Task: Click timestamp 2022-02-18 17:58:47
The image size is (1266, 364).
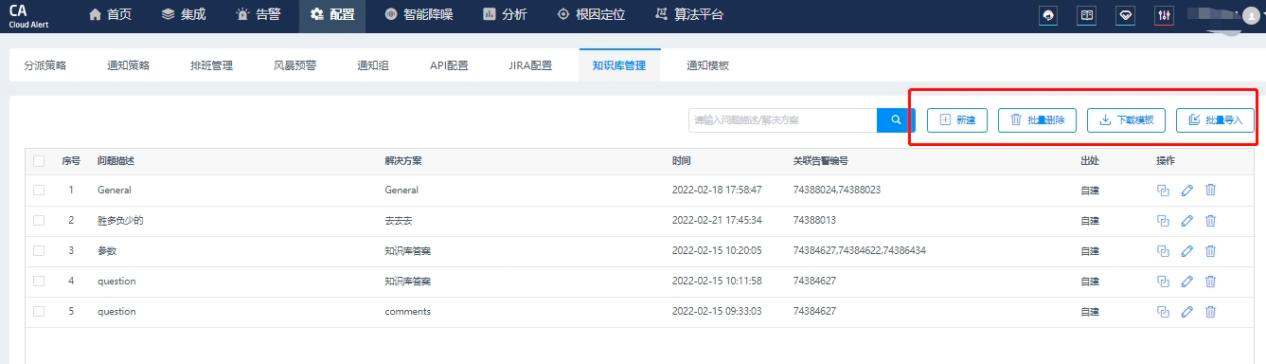Action: pos(717,190)
